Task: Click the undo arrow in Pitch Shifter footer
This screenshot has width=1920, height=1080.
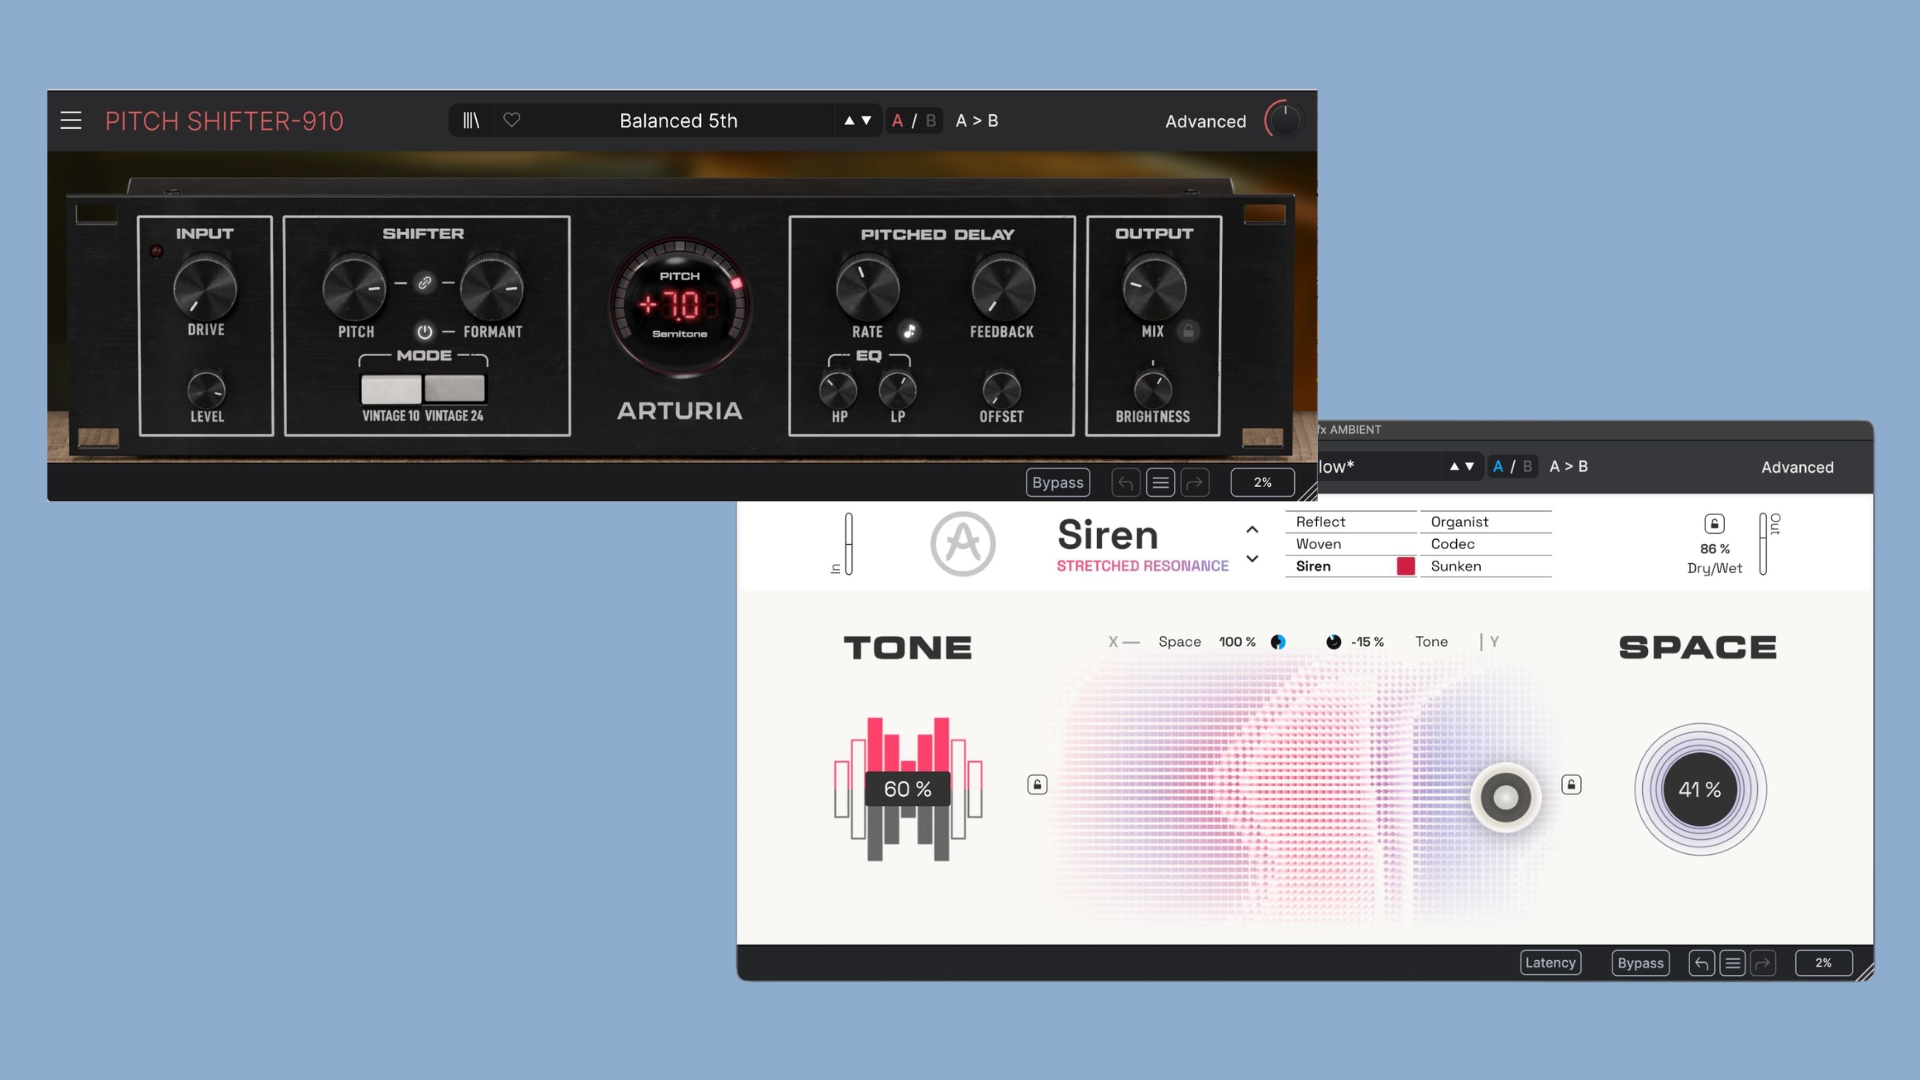Action: (x=1126, y=484)
